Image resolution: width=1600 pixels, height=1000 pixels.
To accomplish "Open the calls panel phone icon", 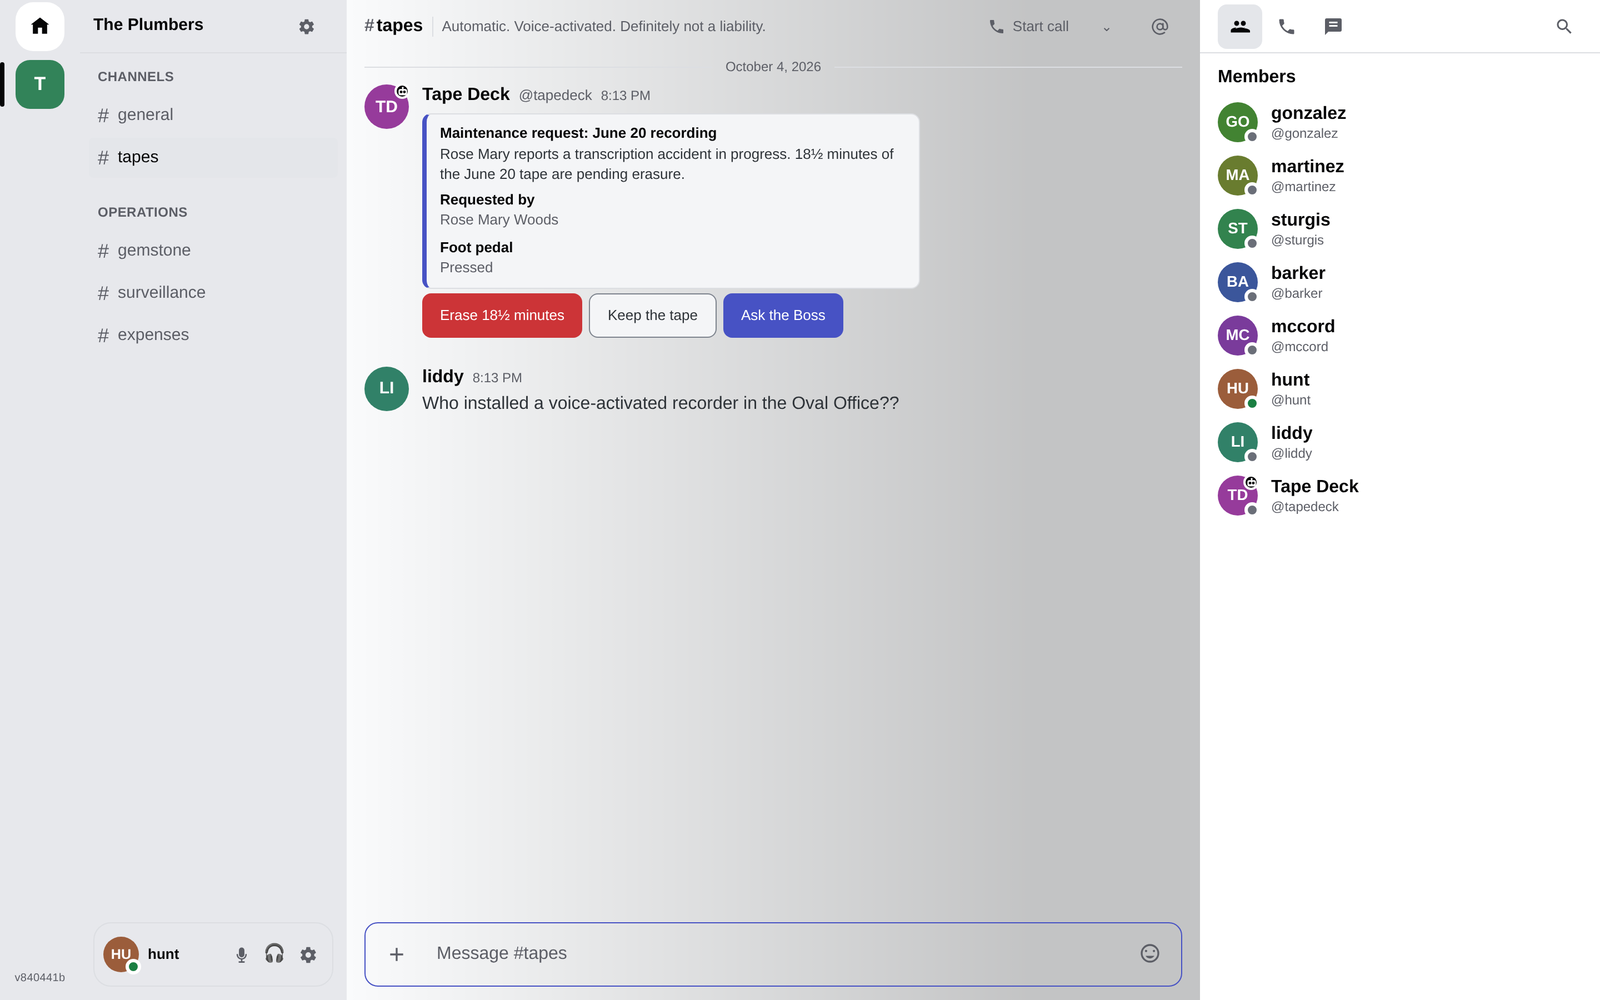I will (x=1287, y=27).
